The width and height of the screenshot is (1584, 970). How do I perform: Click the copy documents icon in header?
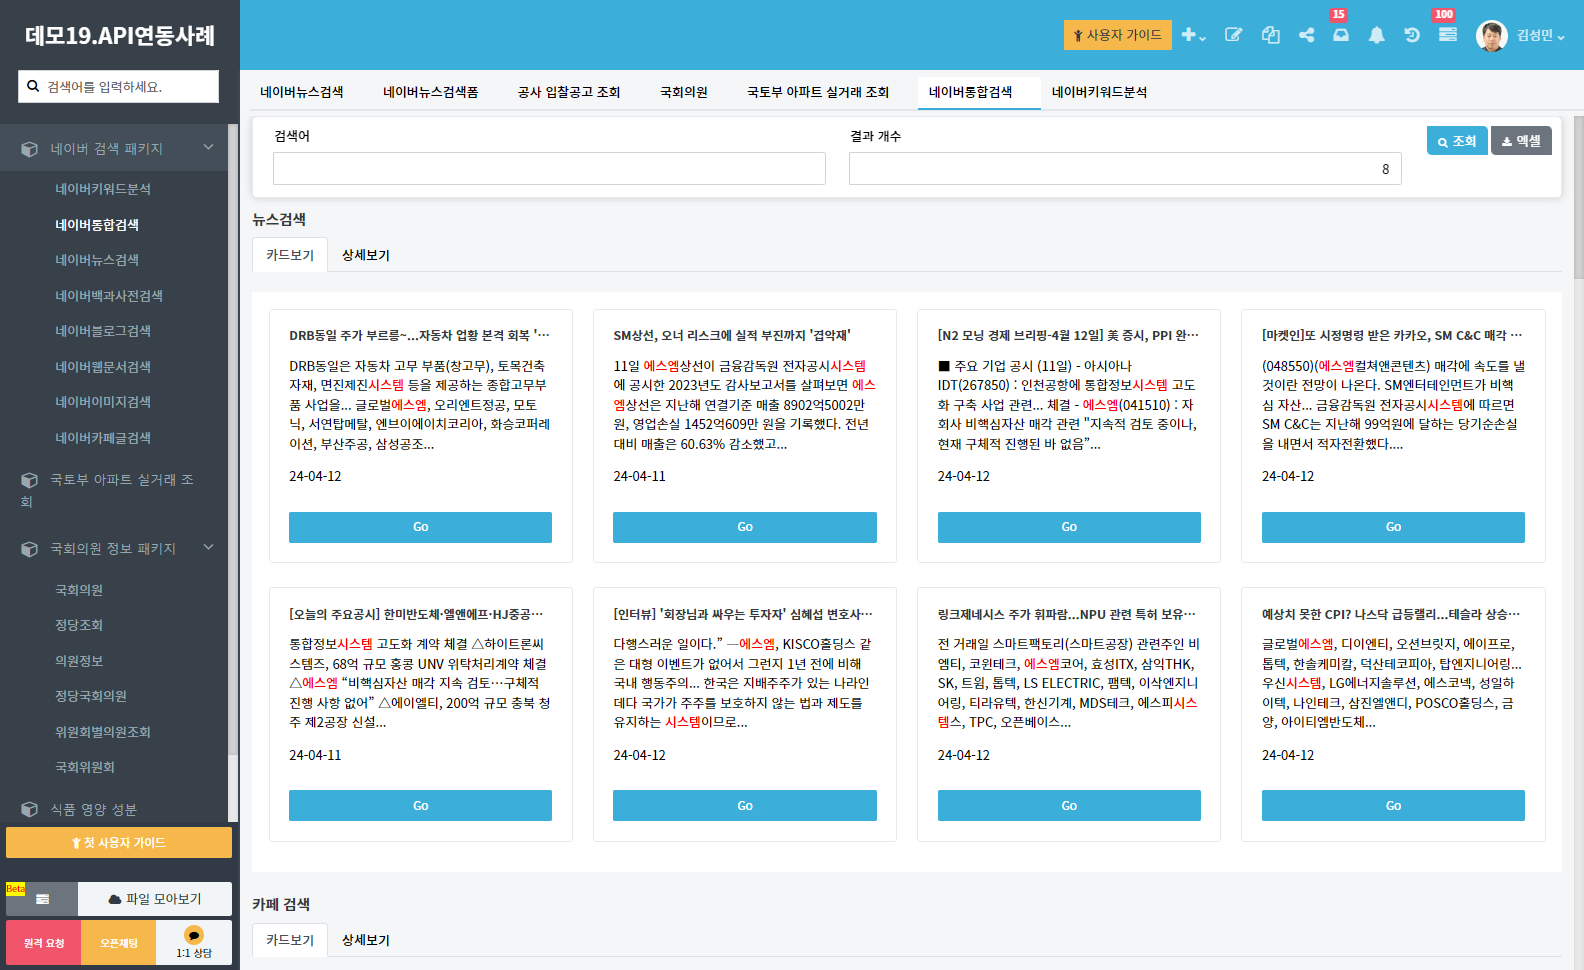point(1270,35)
